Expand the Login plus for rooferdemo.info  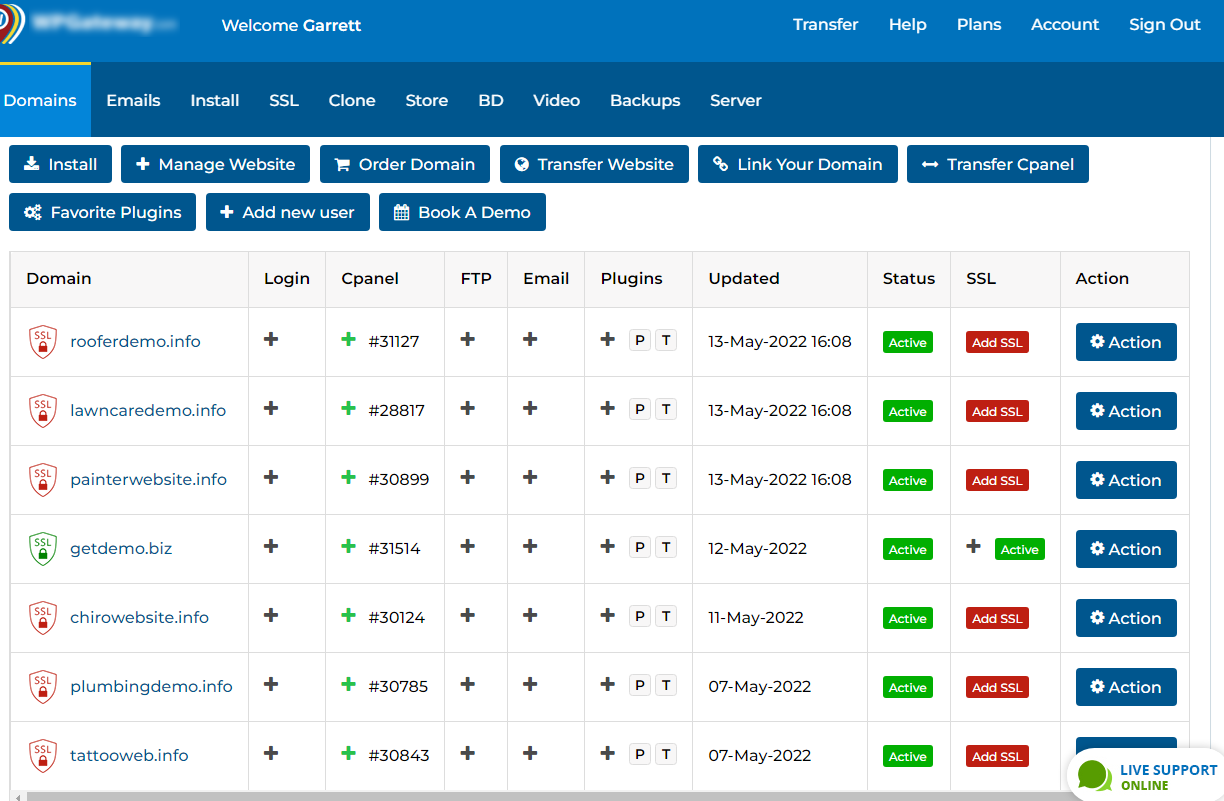(271, 340)
